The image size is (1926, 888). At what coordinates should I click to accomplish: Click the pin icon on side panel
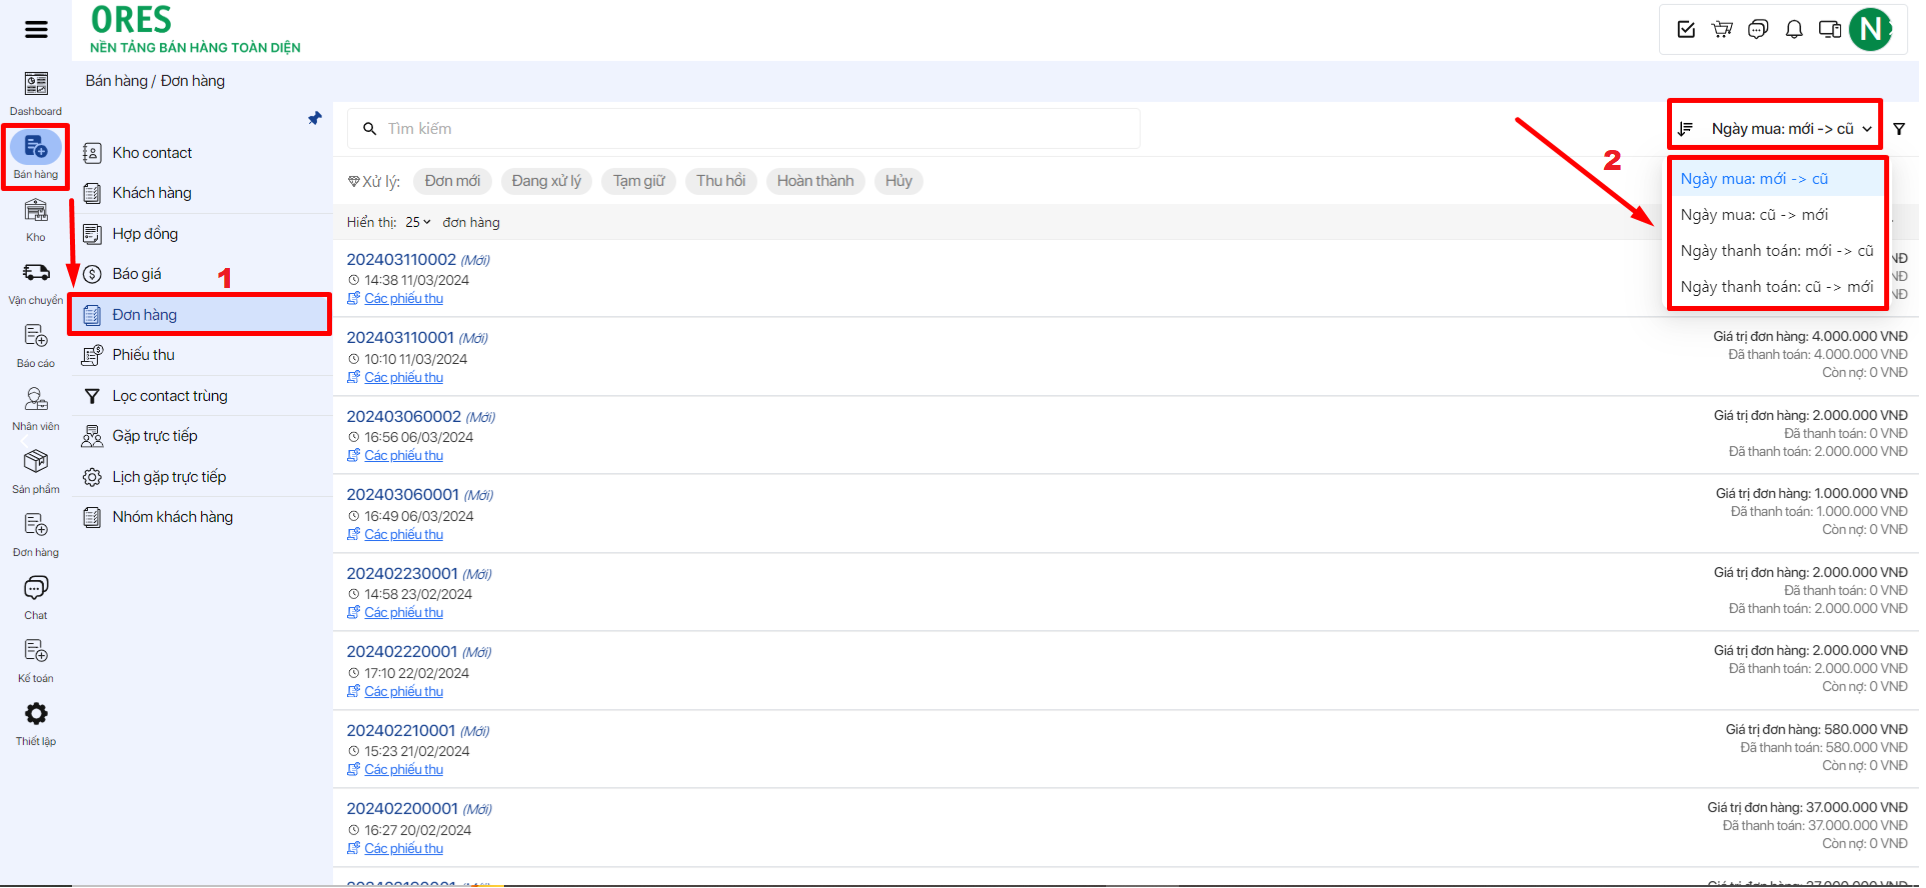315,119
